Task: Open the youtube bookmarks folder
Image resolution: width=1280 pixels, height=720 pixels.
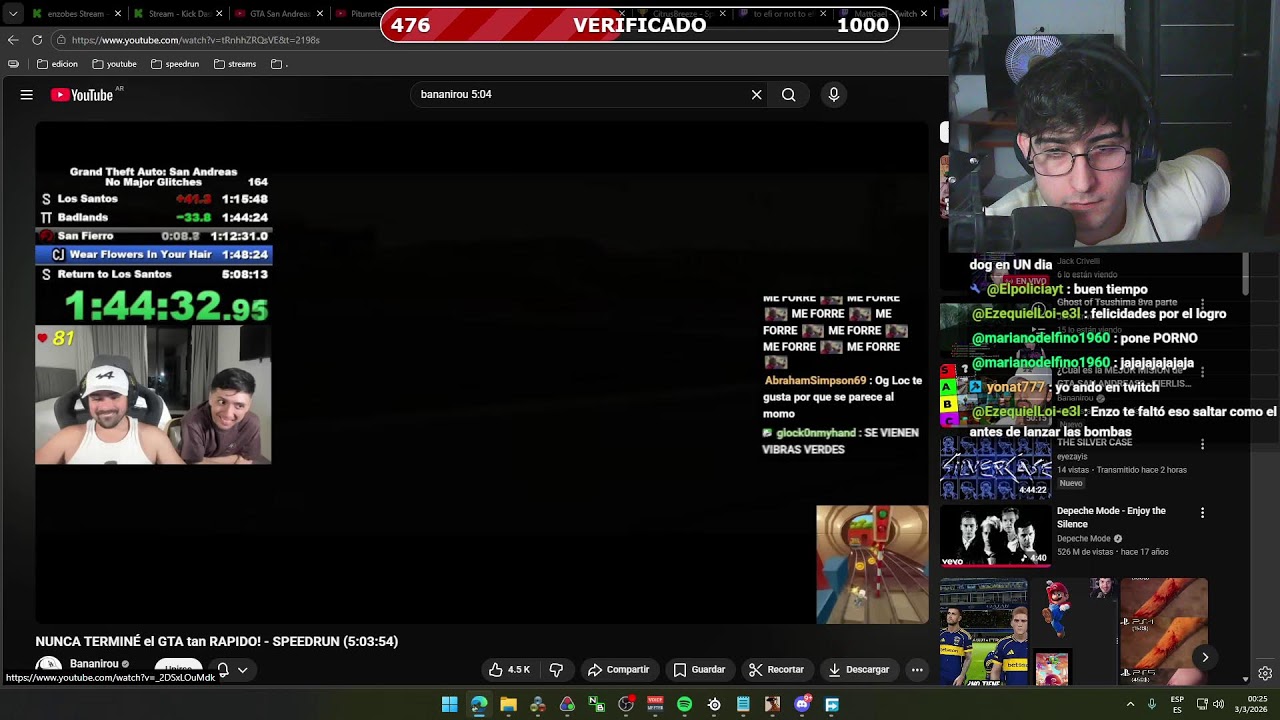Action: click(x=114, y=64)
